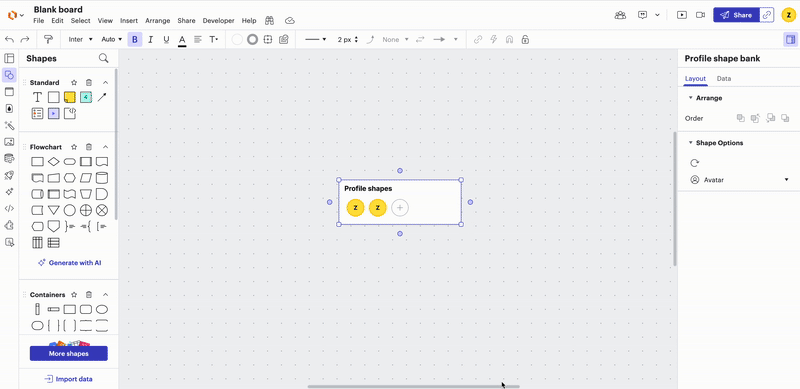Click the text alignment icon

(198, 39)
